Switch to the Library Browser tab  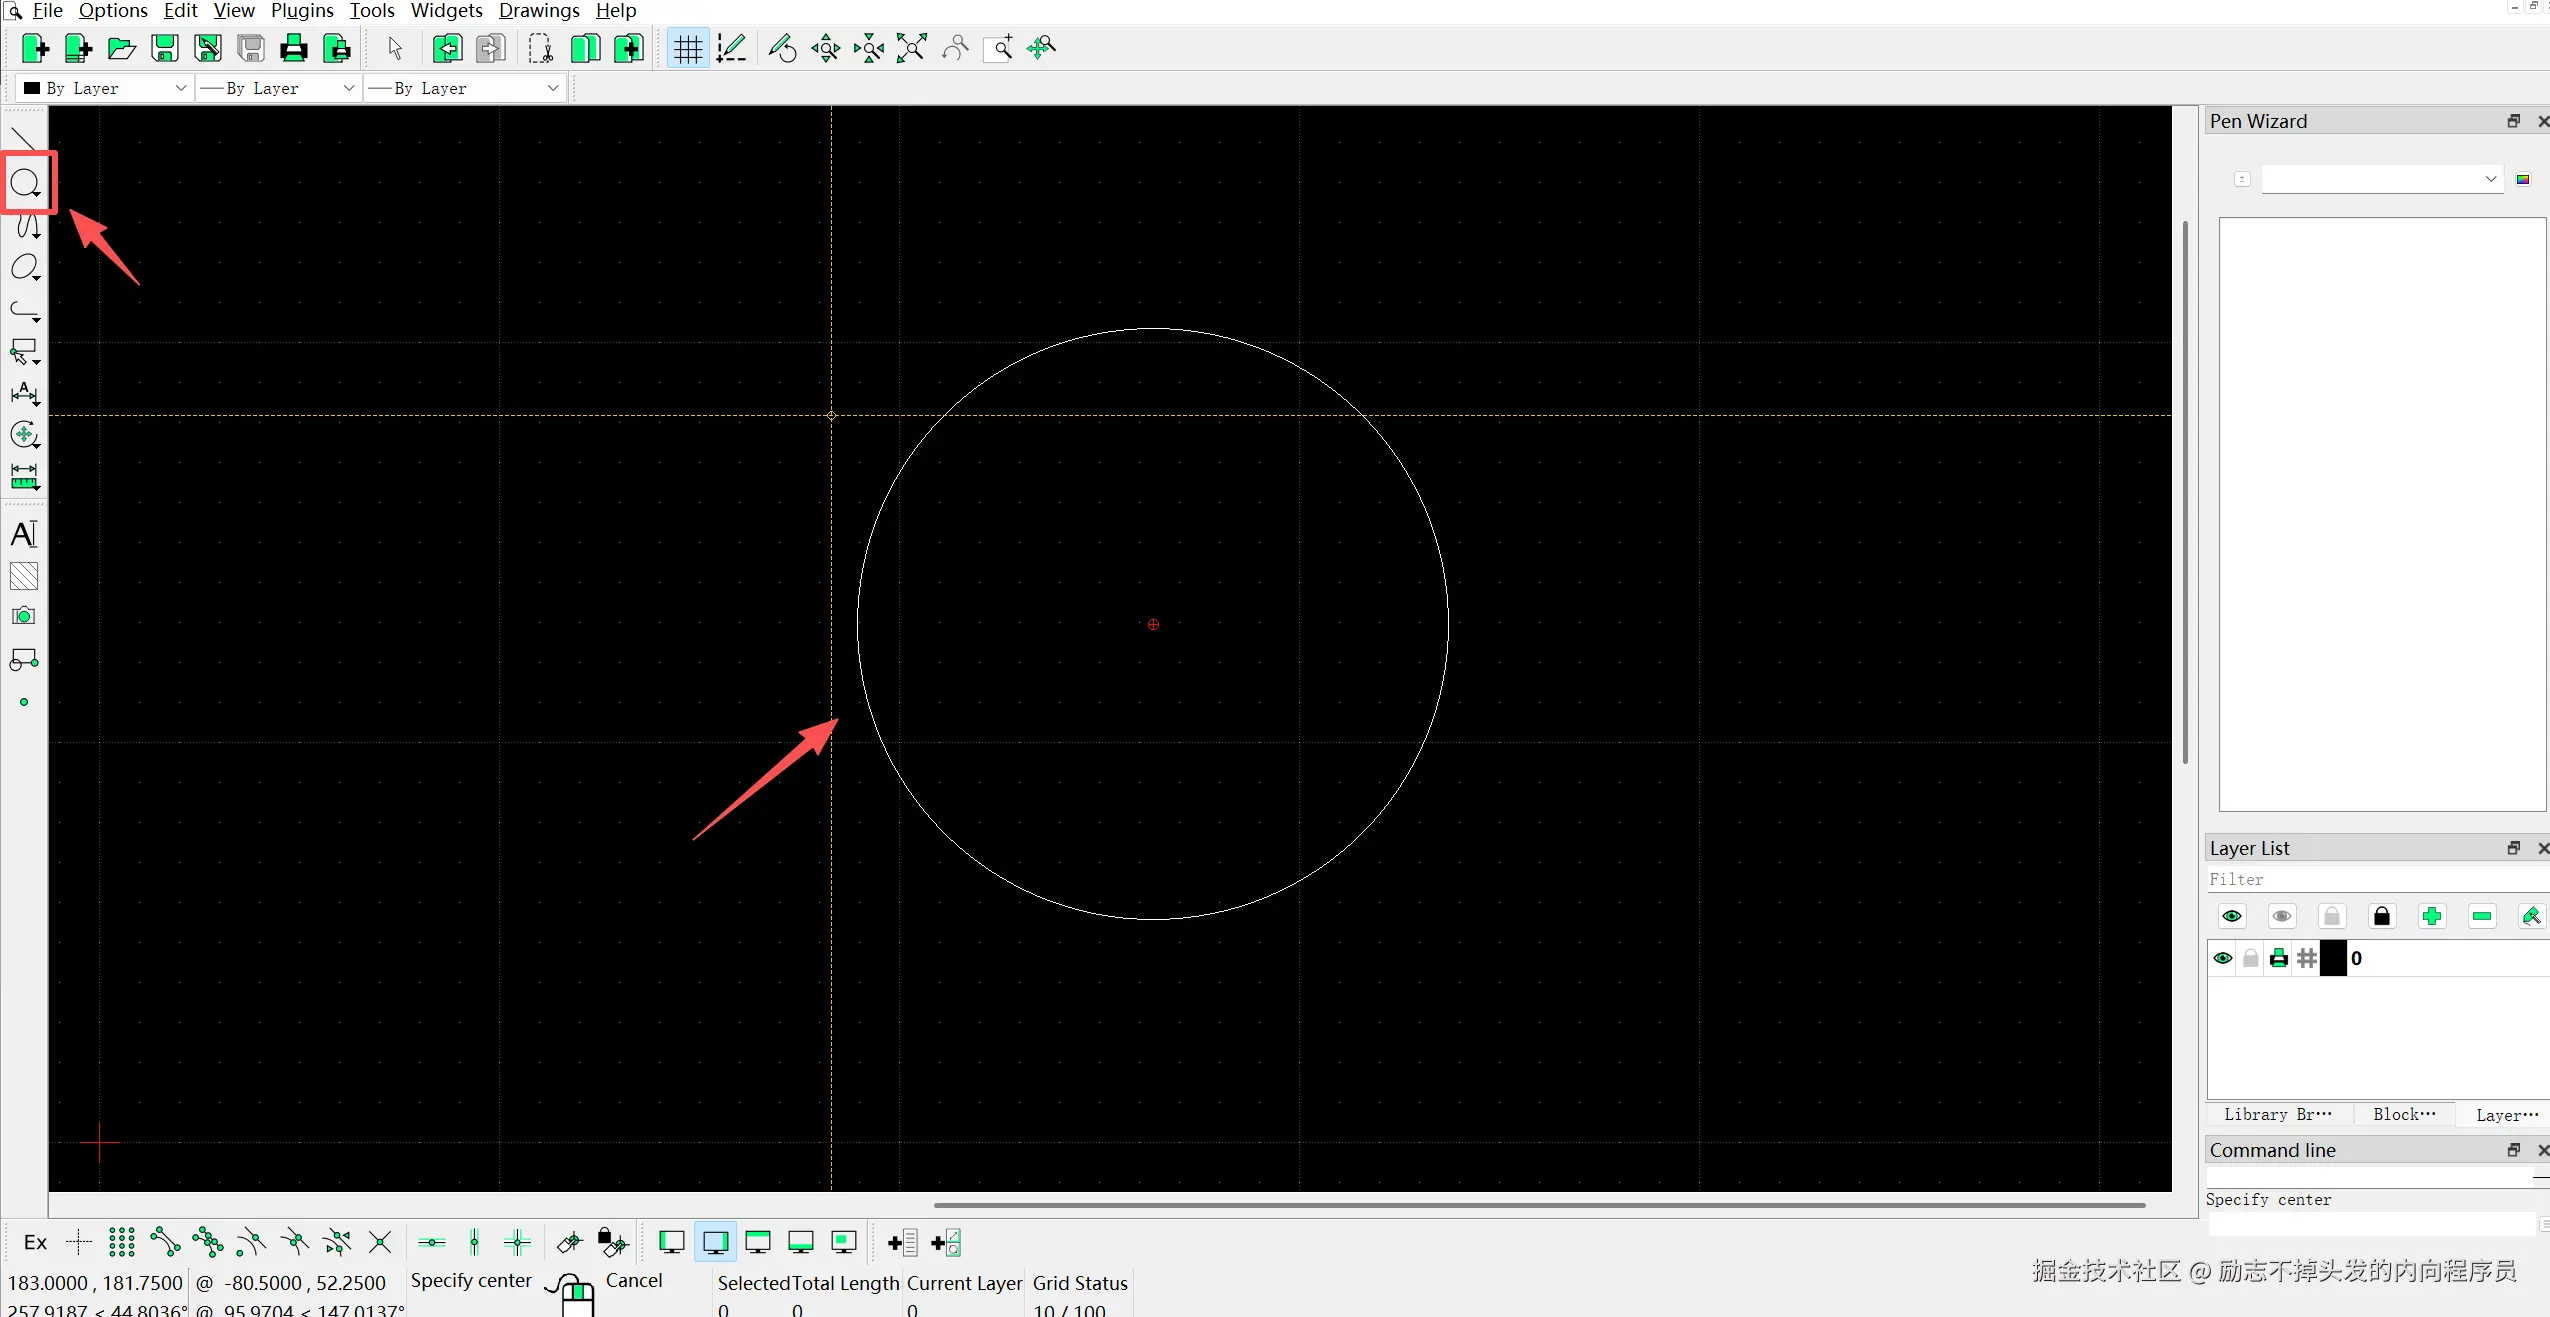2277,1114
